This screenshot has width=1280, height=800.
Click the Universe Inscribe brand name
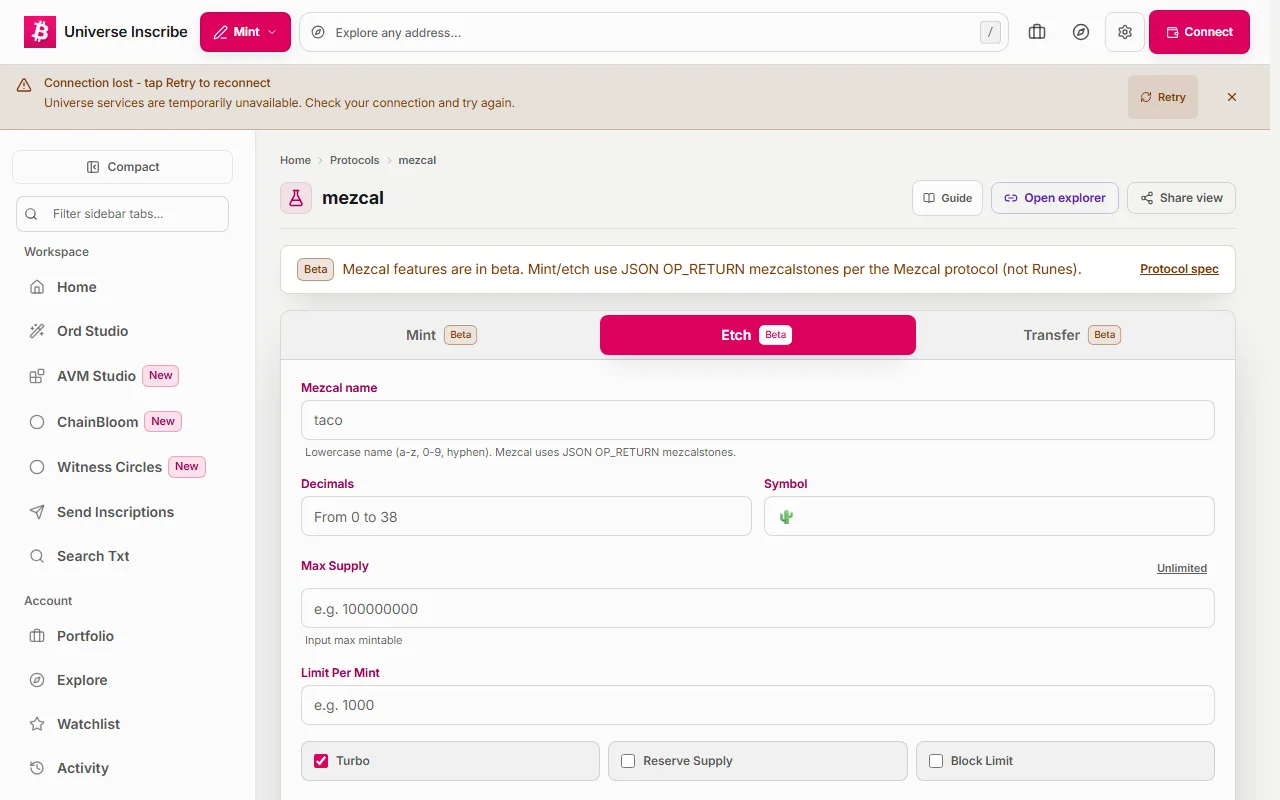click(x=126, y=32)
